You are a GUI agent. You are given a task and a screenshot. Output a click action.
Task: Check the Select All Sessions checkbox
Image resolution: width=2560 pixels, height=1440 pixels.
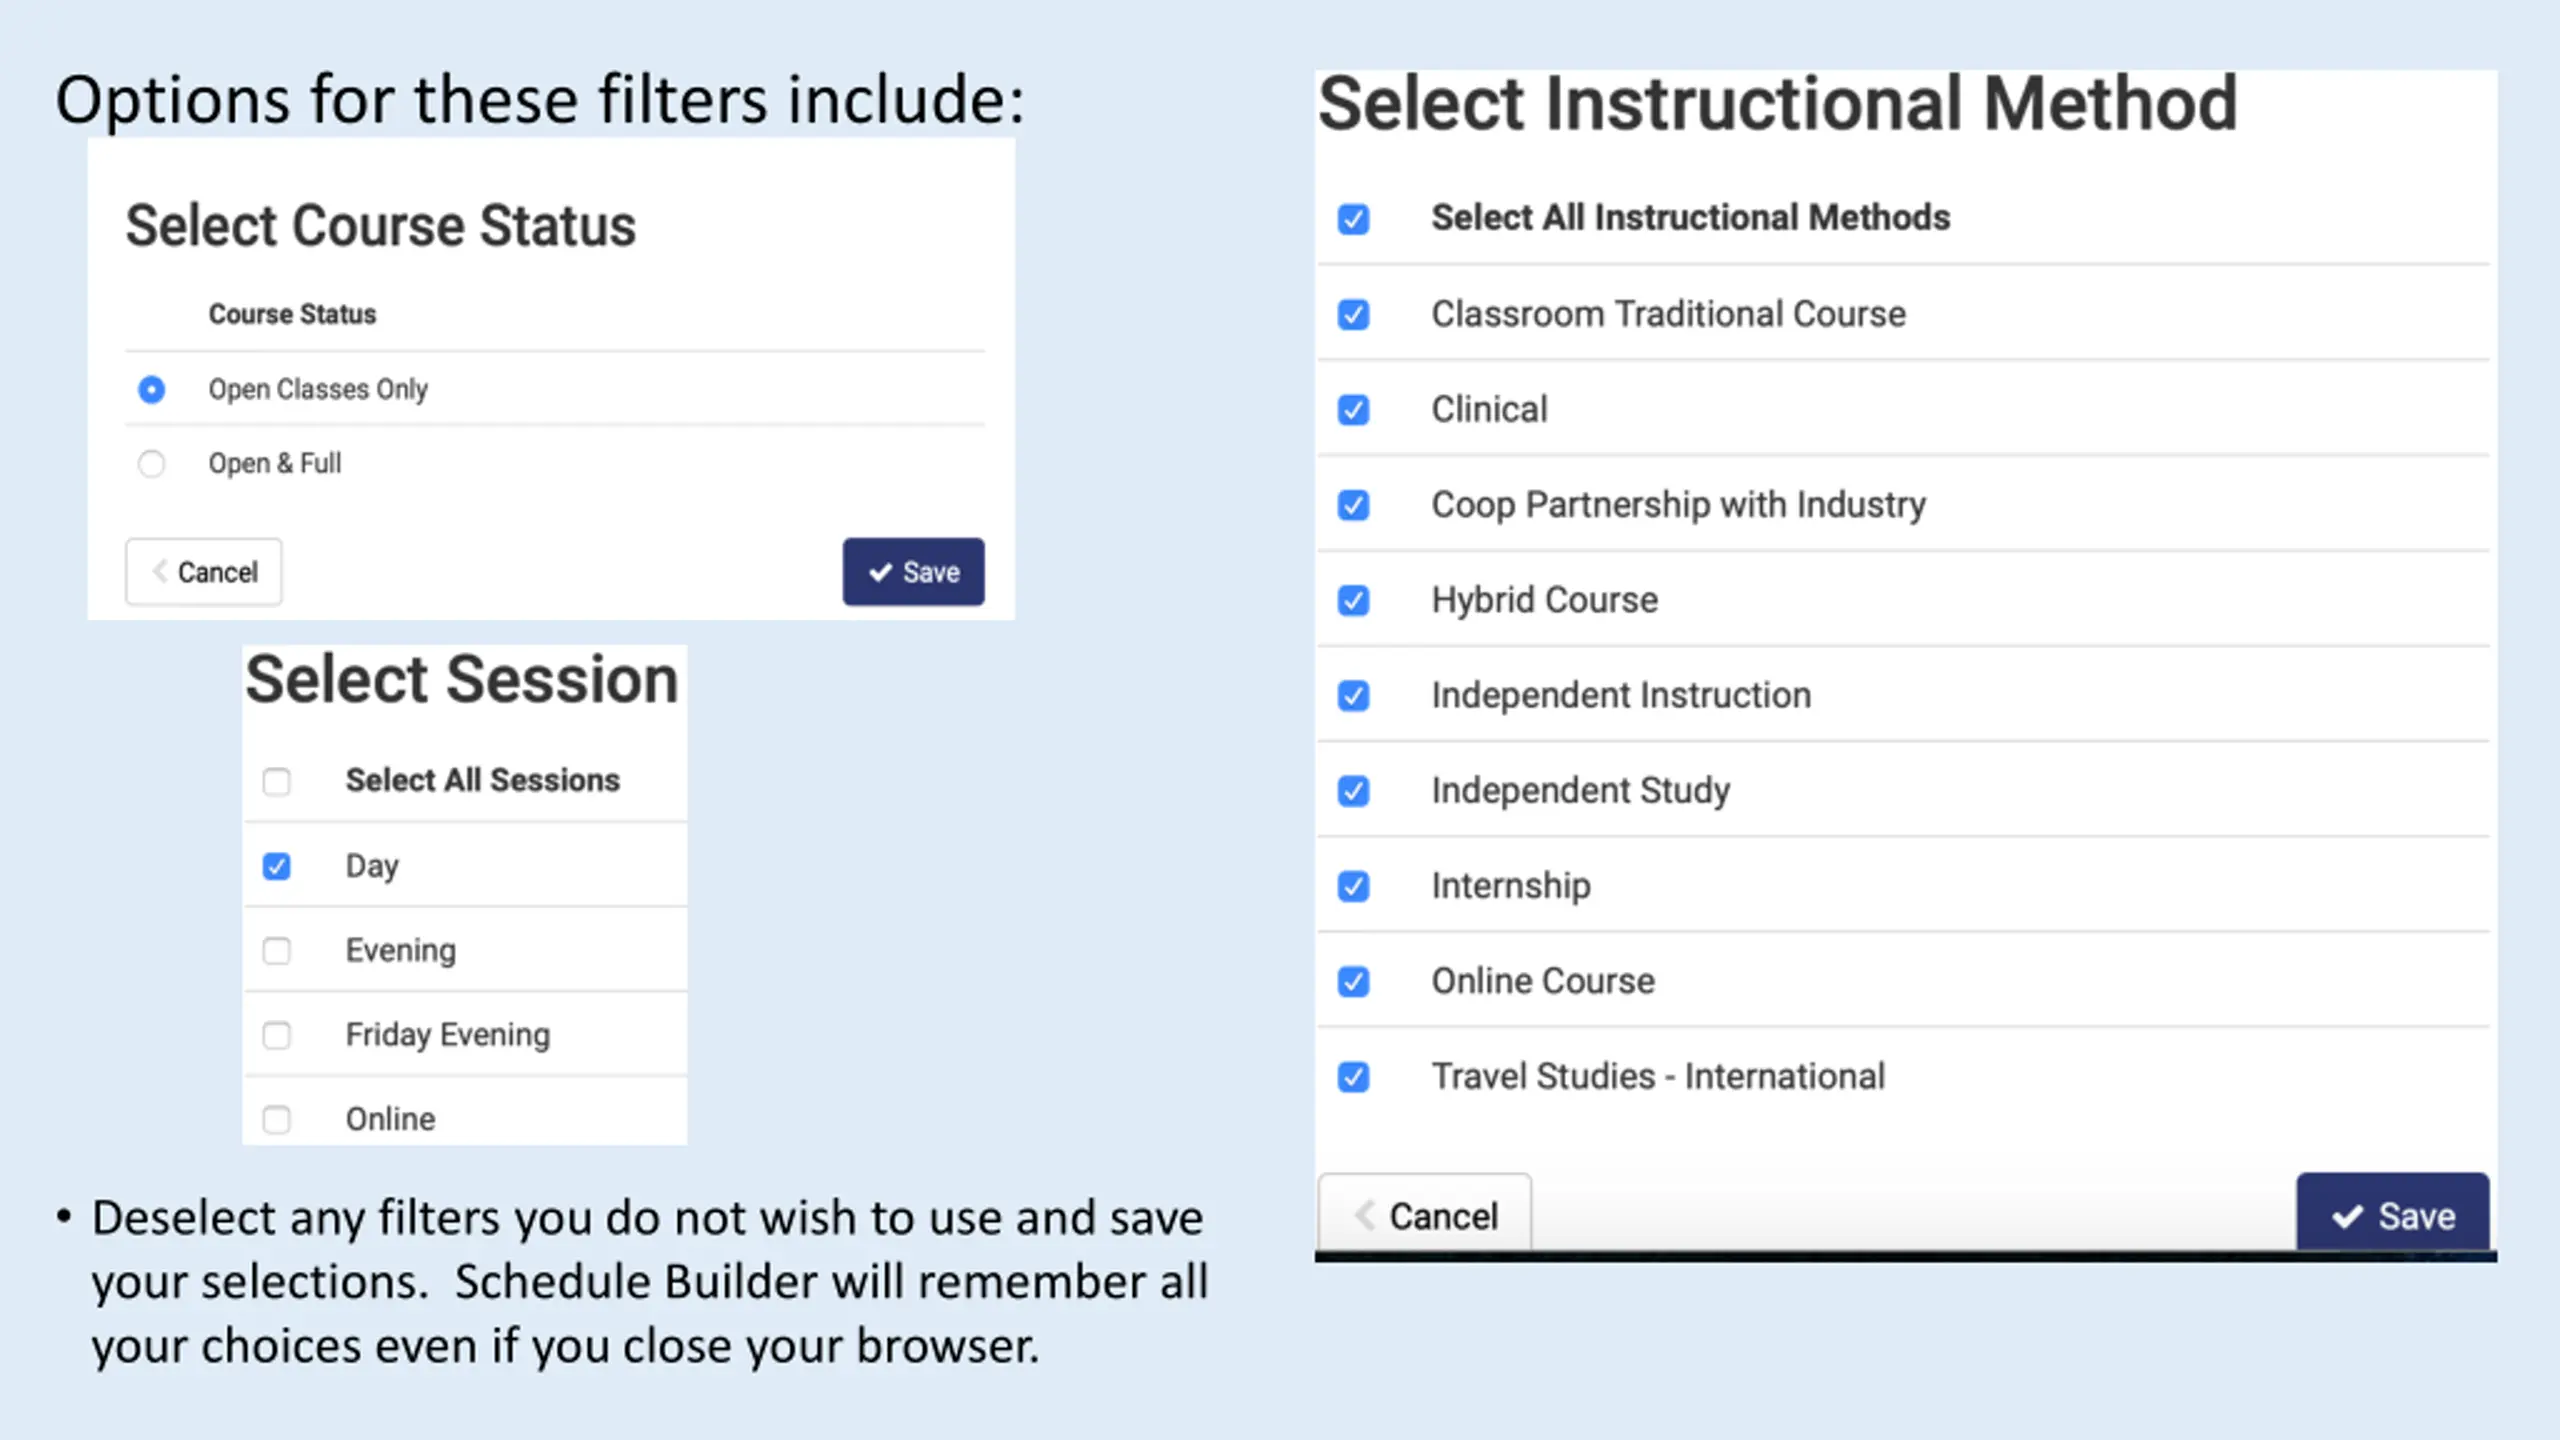point(277,781)
